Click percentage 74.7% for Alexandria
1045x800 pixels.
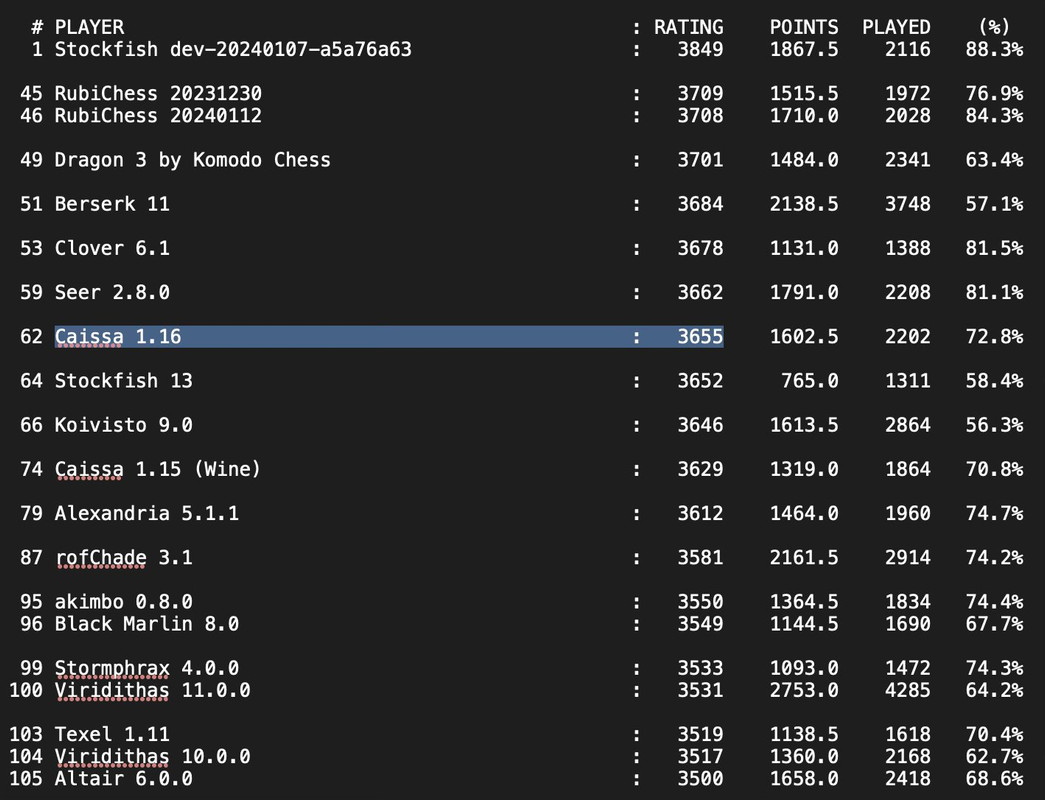pos(994,513)
